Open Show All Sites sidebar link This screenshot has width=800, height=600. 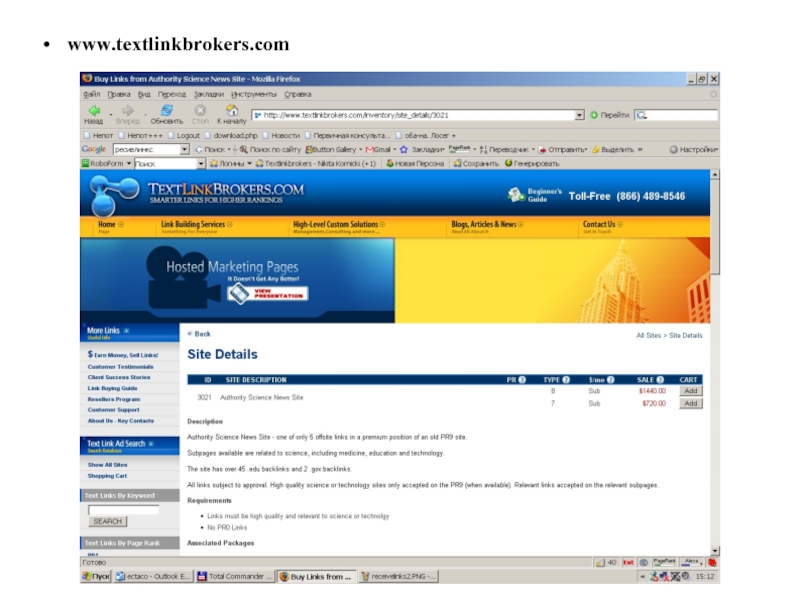[107, 465]
